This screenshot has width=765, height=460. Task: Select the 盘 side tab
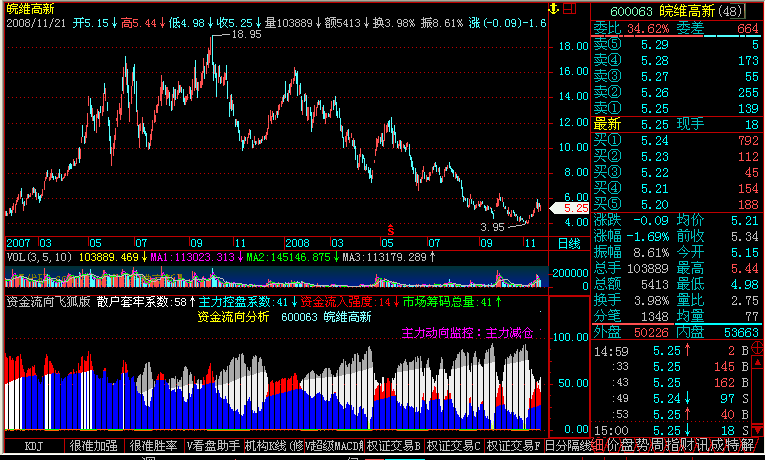[x=628, y=445]
